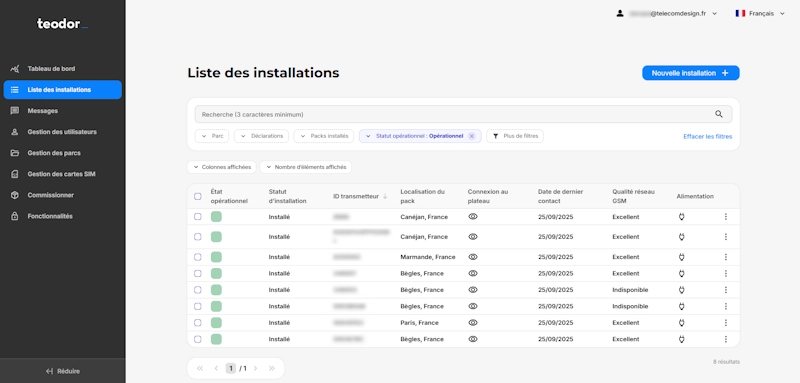Expand the Parc filter dropdown
This screenshot has height=383, width=800.
click(x=212, y=136)
